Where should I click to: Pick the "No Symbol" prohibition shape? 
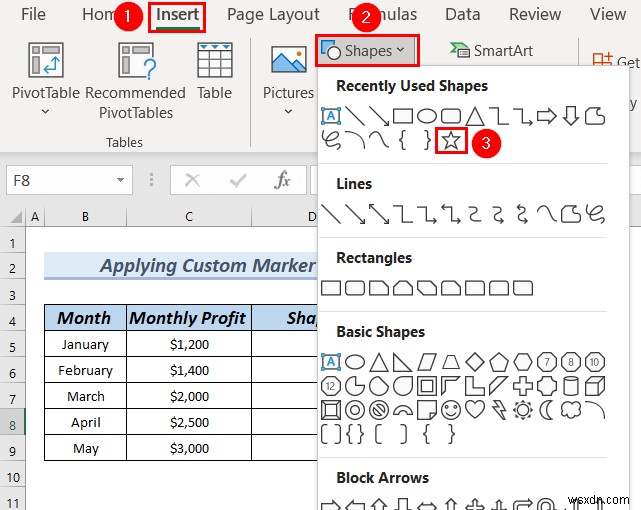pos(379,410)
